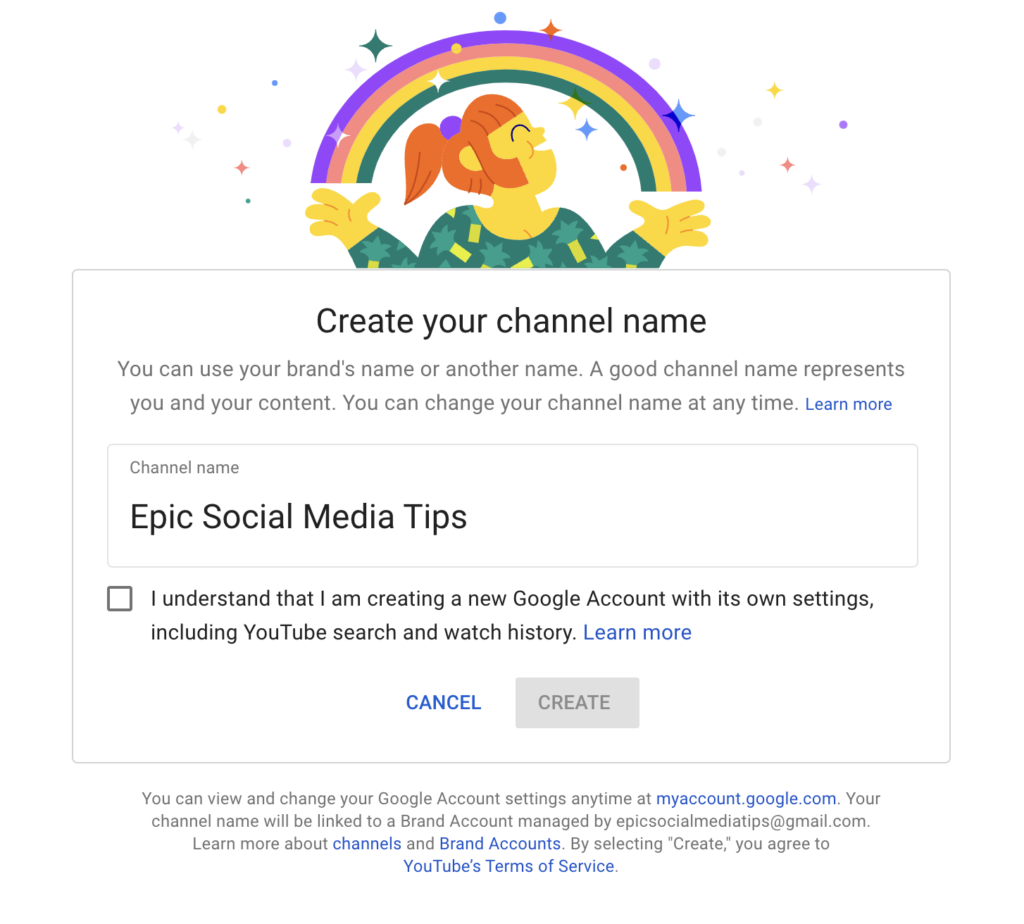This screenshot has height=924, width=1024.
Task: Open the Brand Accounts link
Action: point(500,844)
